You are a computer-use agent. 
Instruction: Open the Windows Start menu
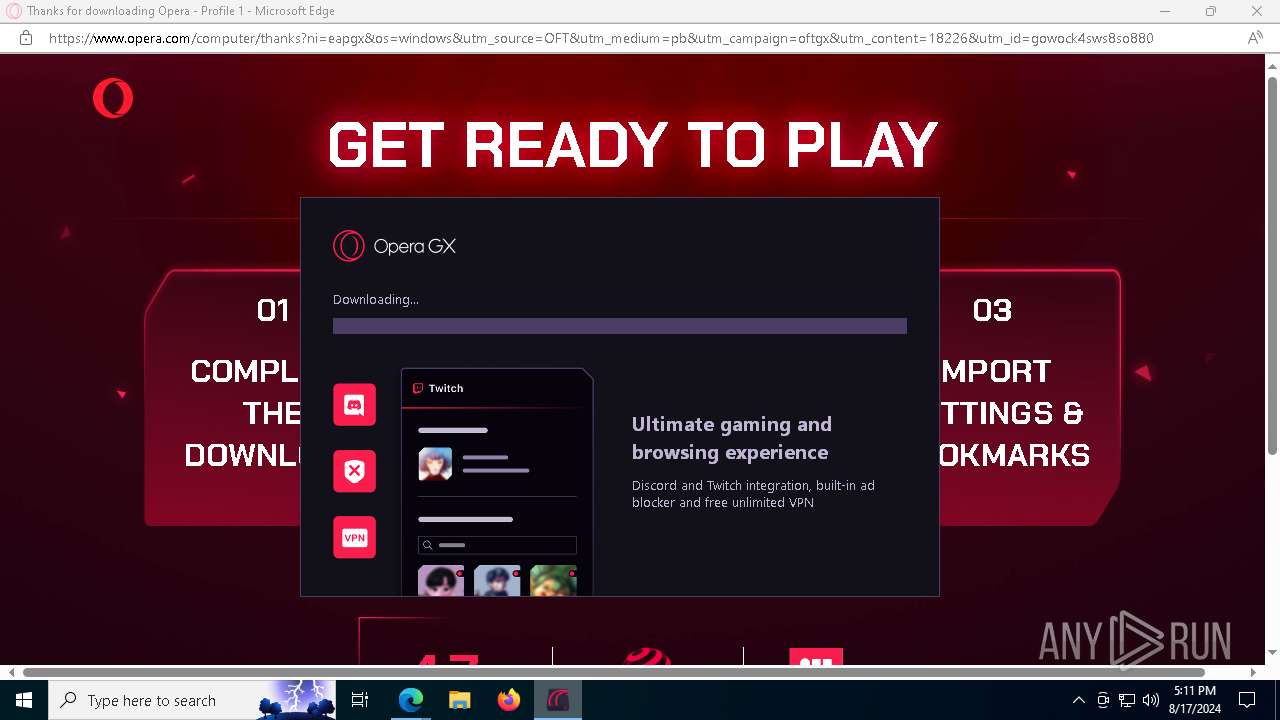[24, 700]
